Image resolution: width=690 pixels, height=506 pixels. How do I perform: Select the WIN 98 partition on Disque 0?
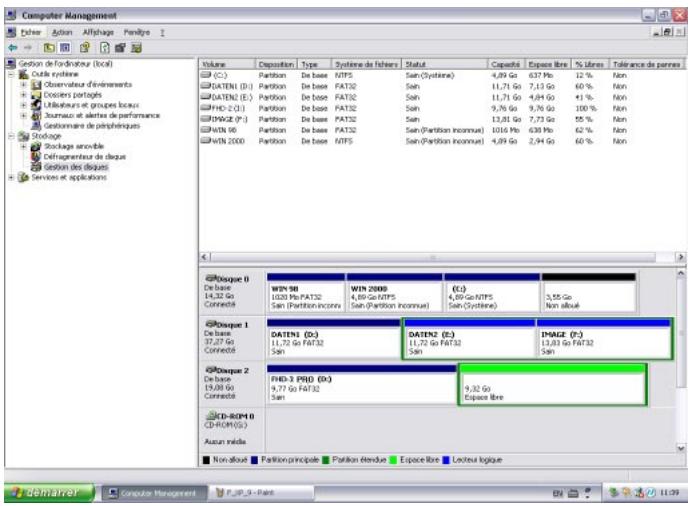coord(306,293)
